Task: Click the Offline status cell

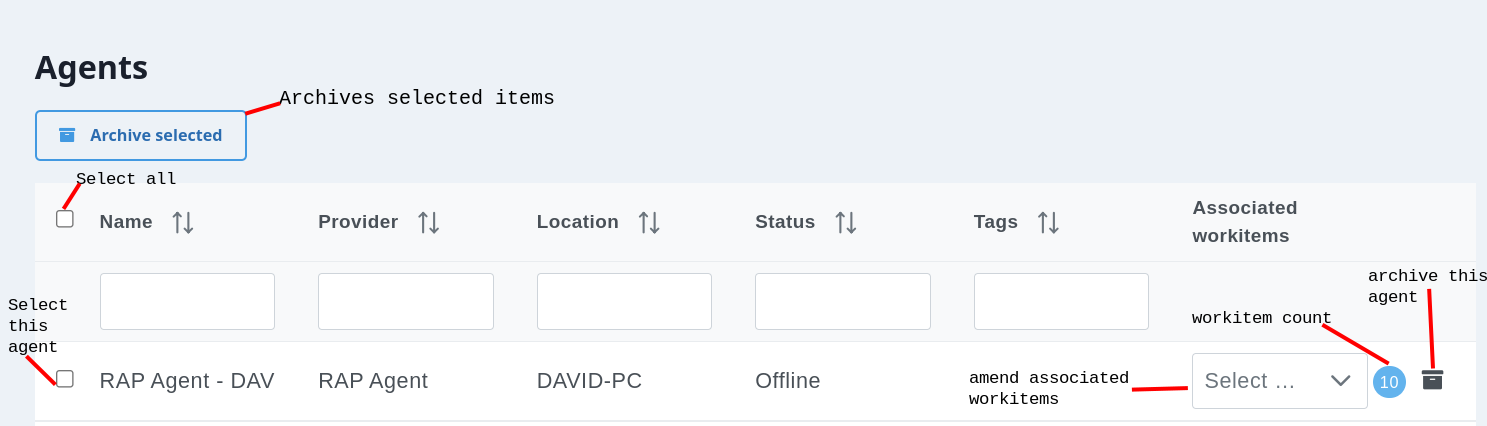Action: (x=788, y=381)
